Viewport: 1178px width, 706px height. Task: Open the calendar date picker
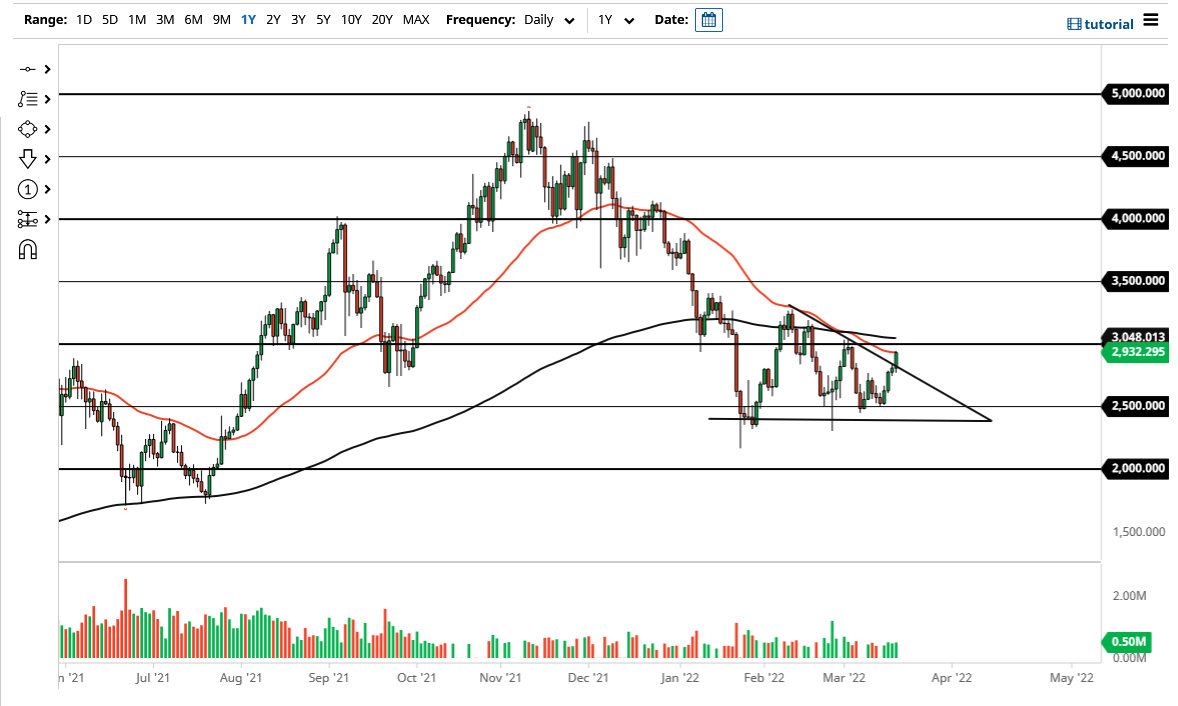tap(709, 19)
